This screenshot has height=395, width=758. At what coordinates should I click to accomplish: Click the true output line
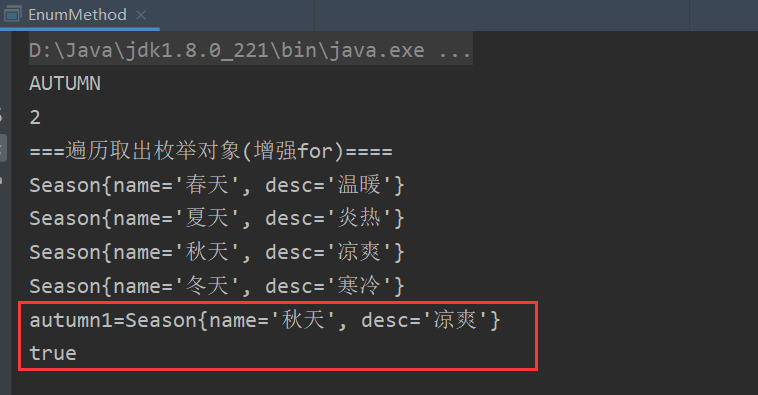[x=53, y=353]
